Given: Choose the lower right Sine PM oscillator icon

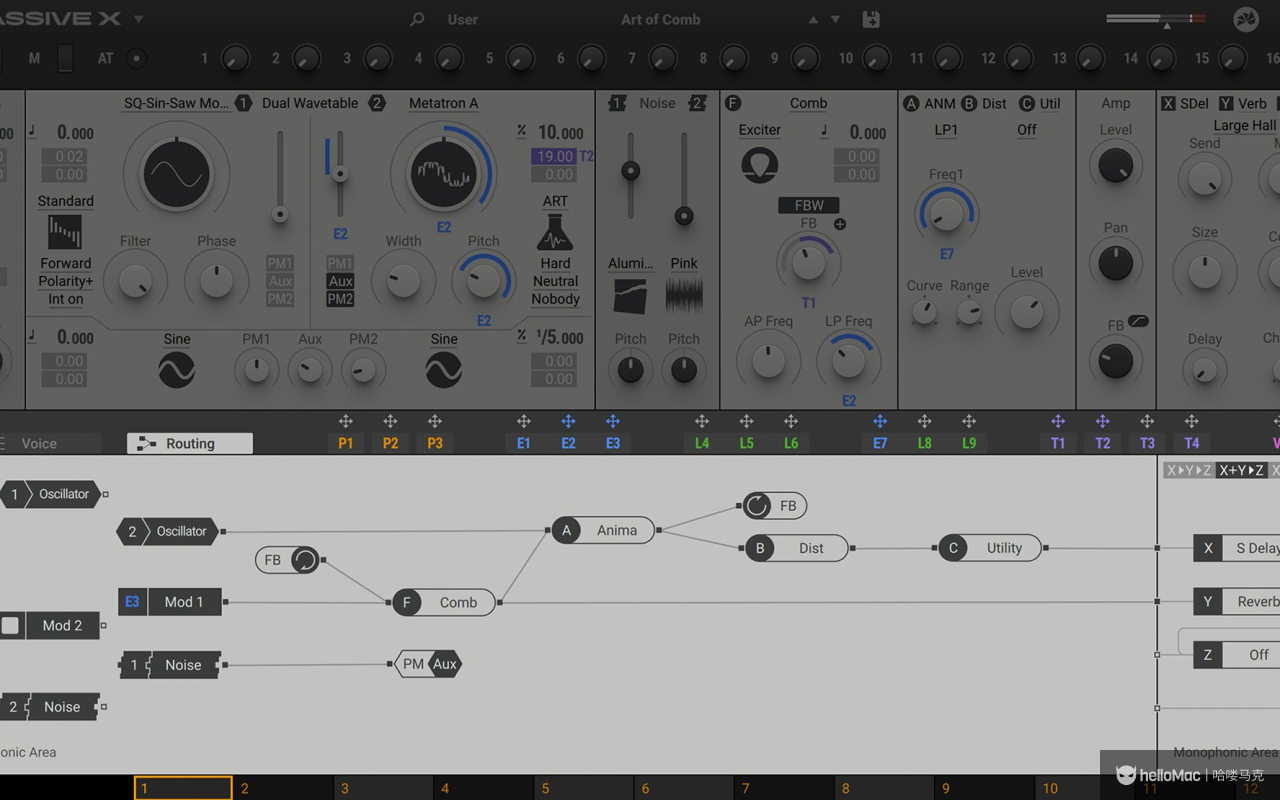Looking at the screenshot, I should pyautogui.click(x=443, y=371).
